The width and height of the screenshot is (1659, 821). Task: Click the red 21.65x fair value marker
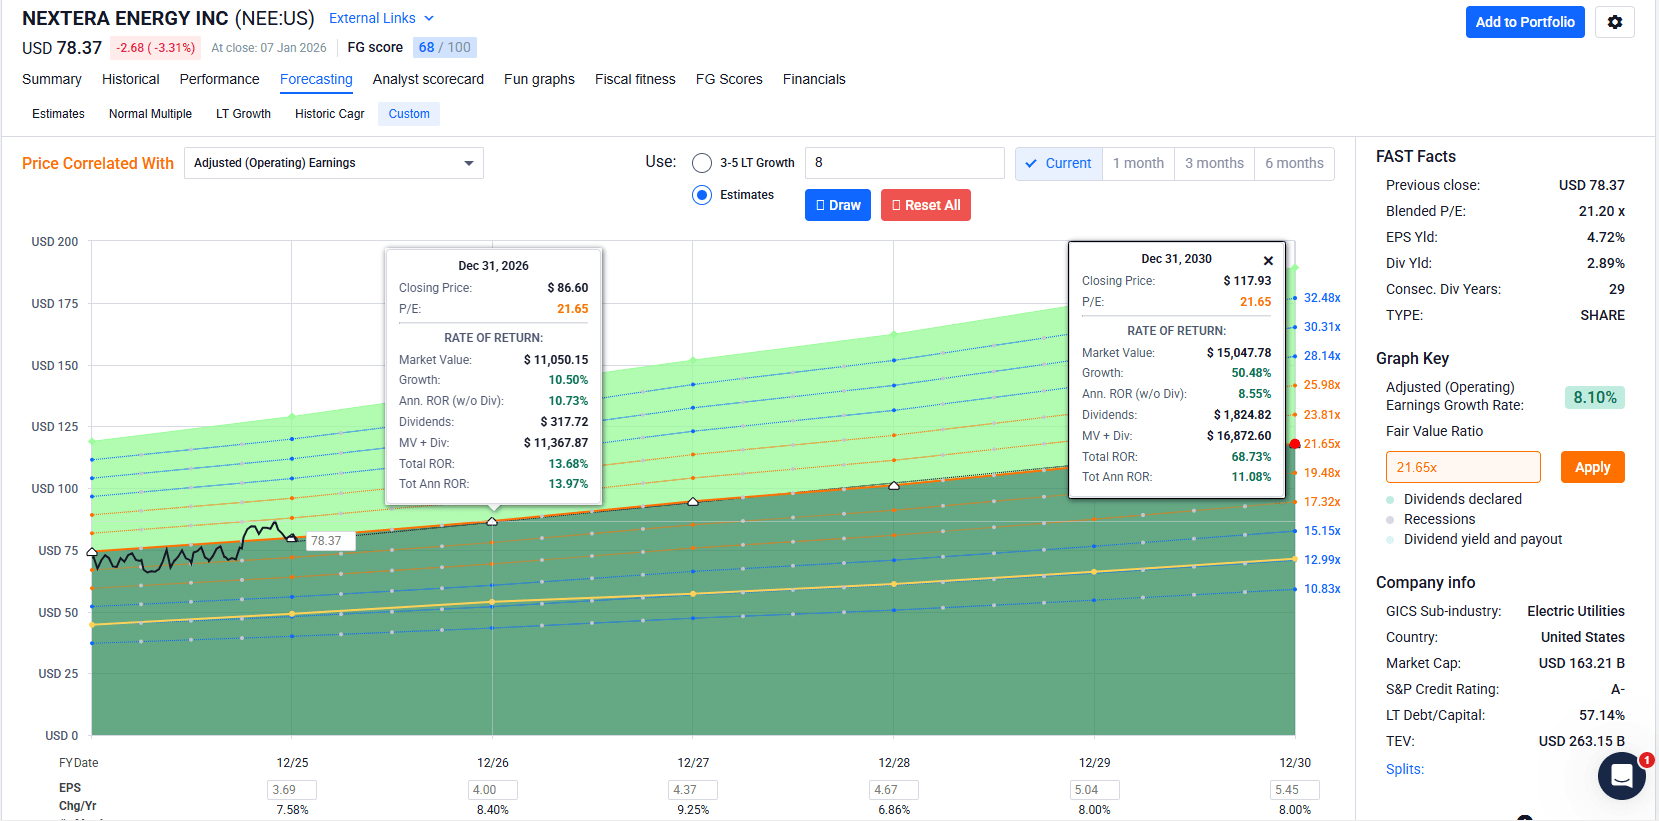click(x=1295, y=444)
